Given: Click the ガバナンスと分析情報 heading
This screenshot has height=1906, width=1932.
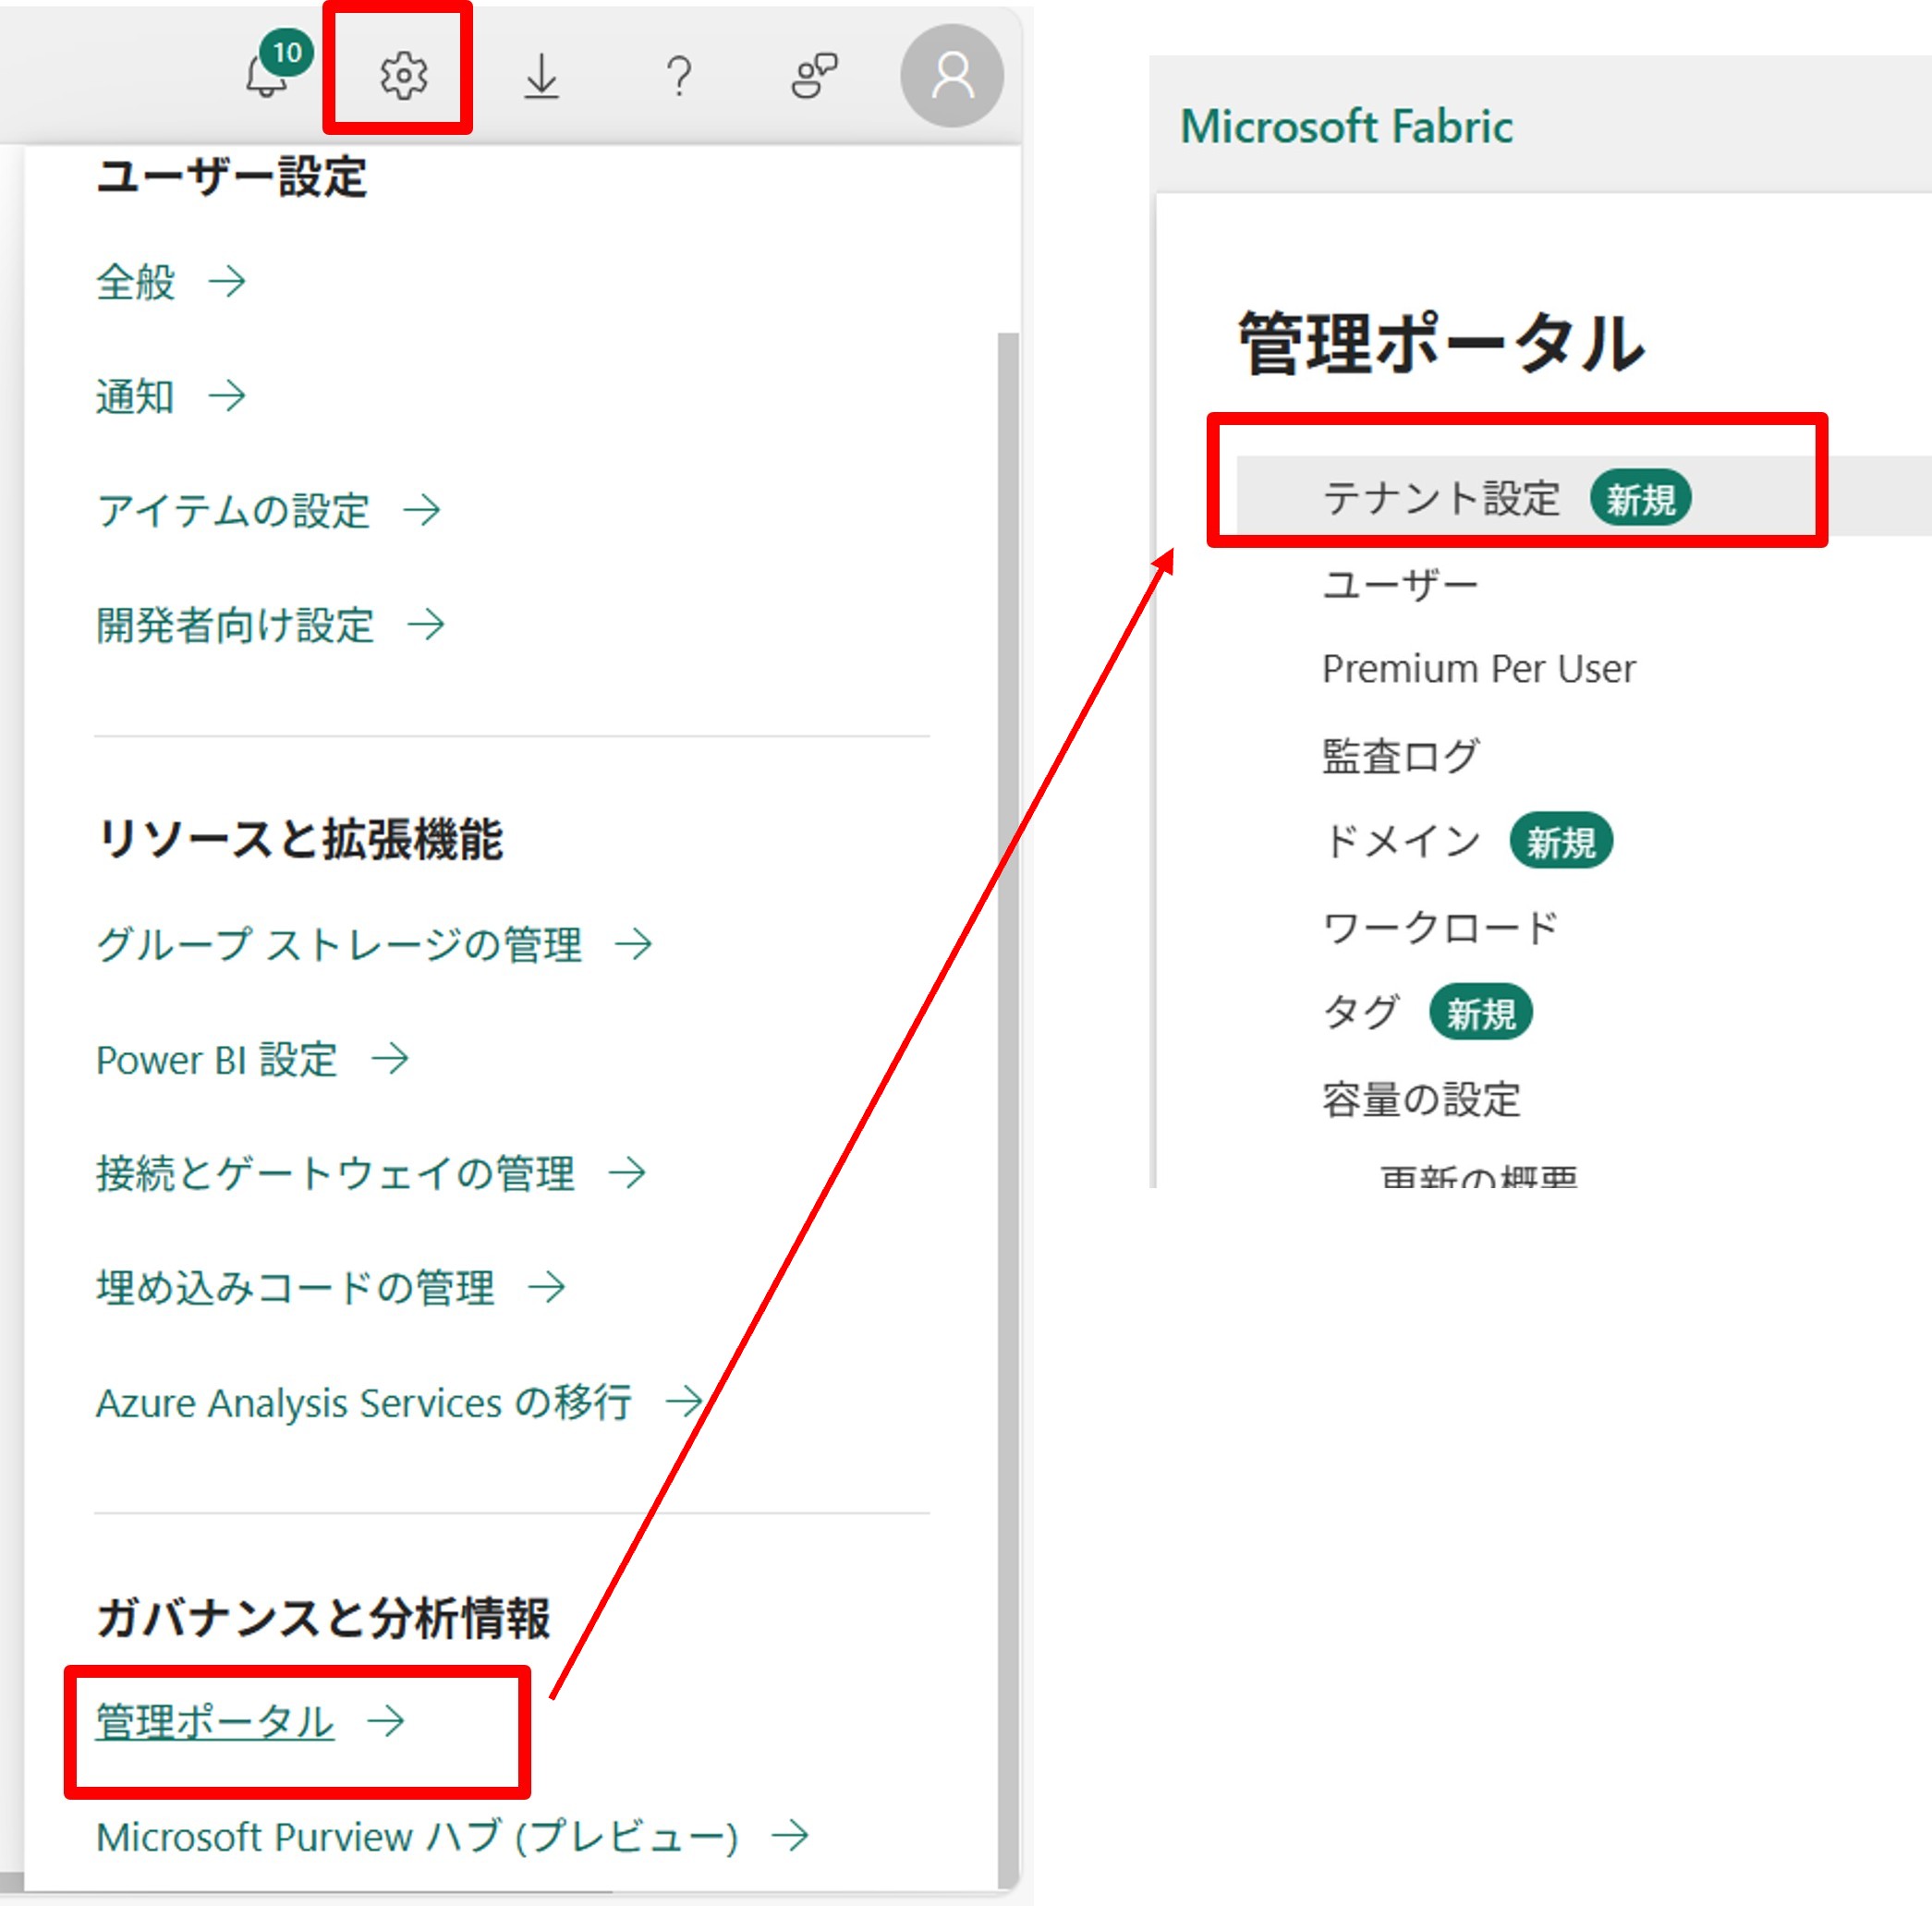Looking at the screenshot, I should 323,1618.
